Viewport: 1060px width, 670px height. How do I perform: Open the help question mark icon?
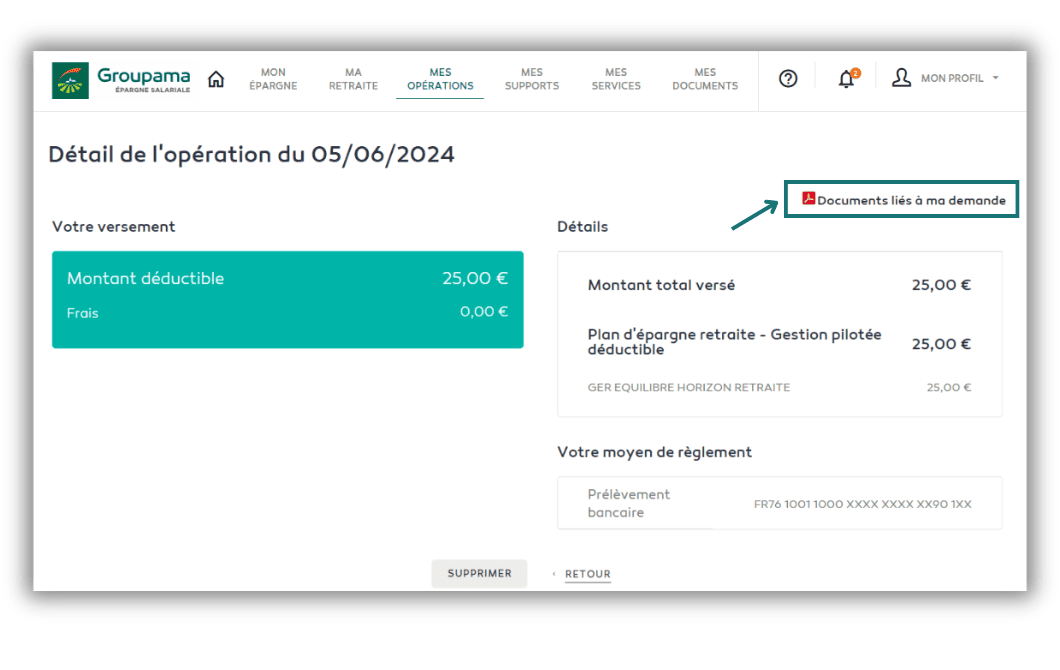coord(788,79)
